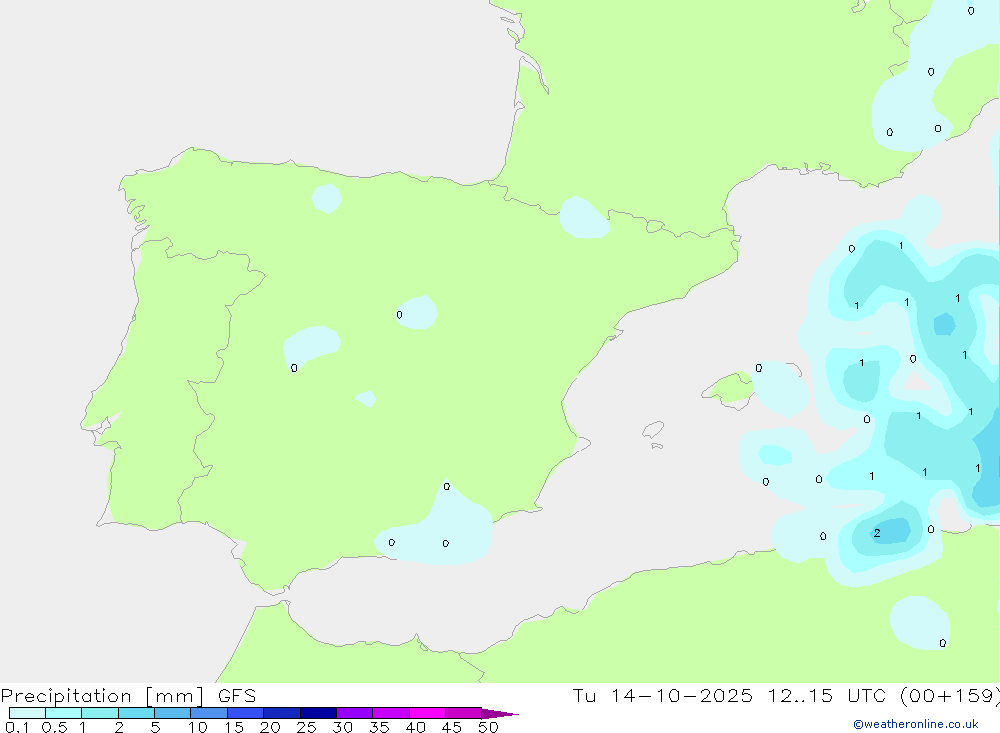Click the "30" legend scale label
Screen dimensions: 1000x733
[x=342, y=727]
